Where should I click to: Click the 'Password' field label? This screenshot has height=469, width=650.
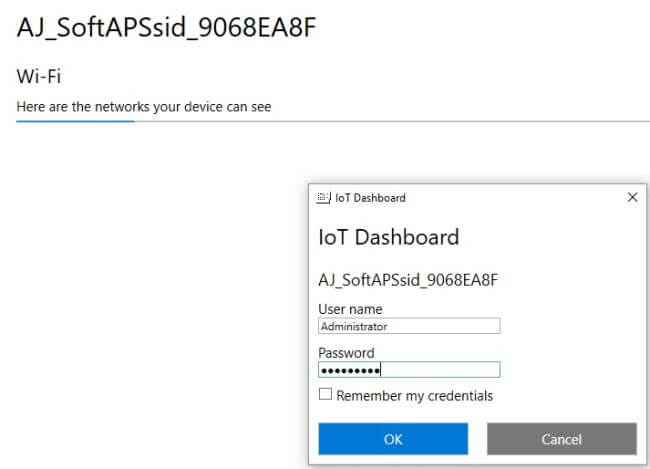tap(346, 353)
